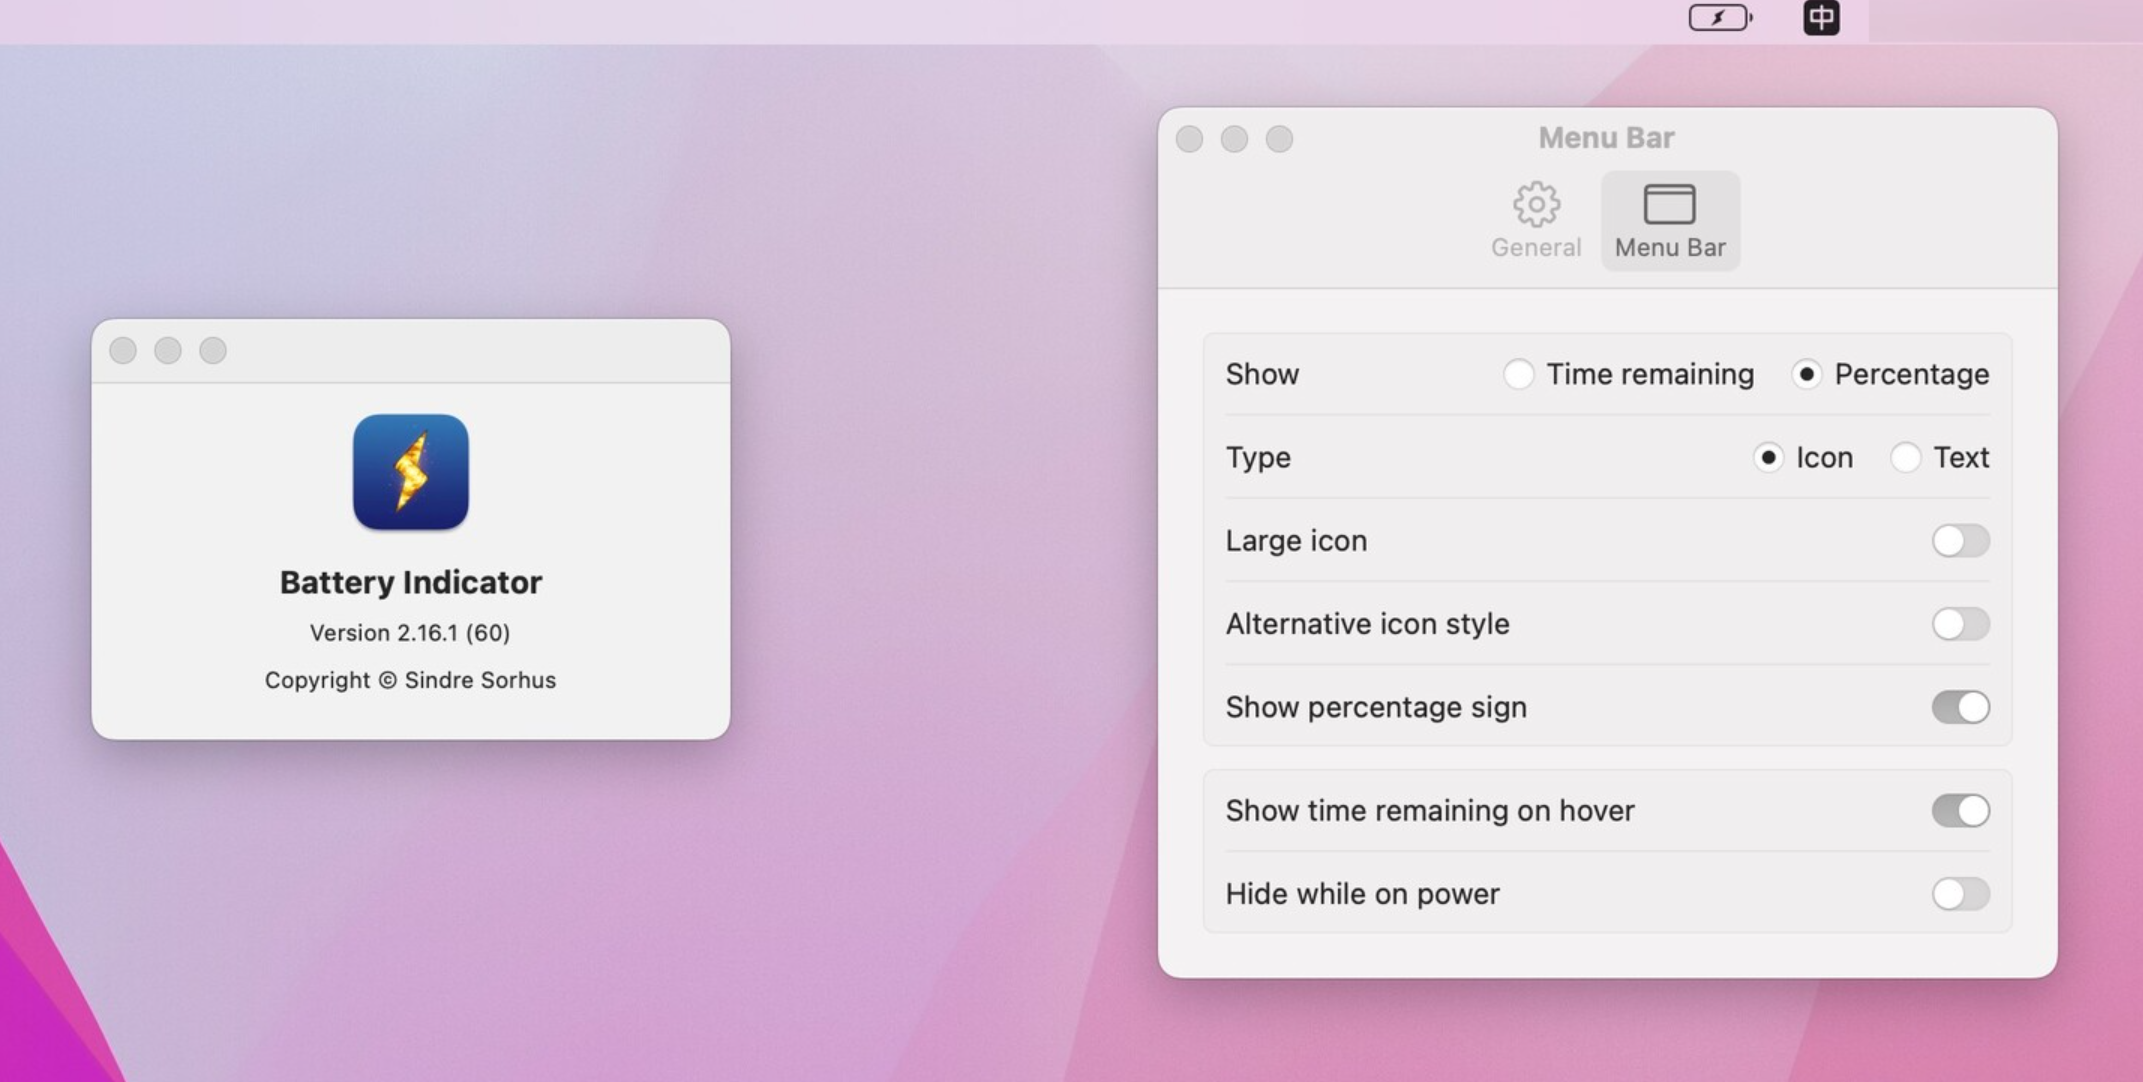Disable Show percentage sign switch
The image size is (2143, 1082).
tap(1960, 707)
